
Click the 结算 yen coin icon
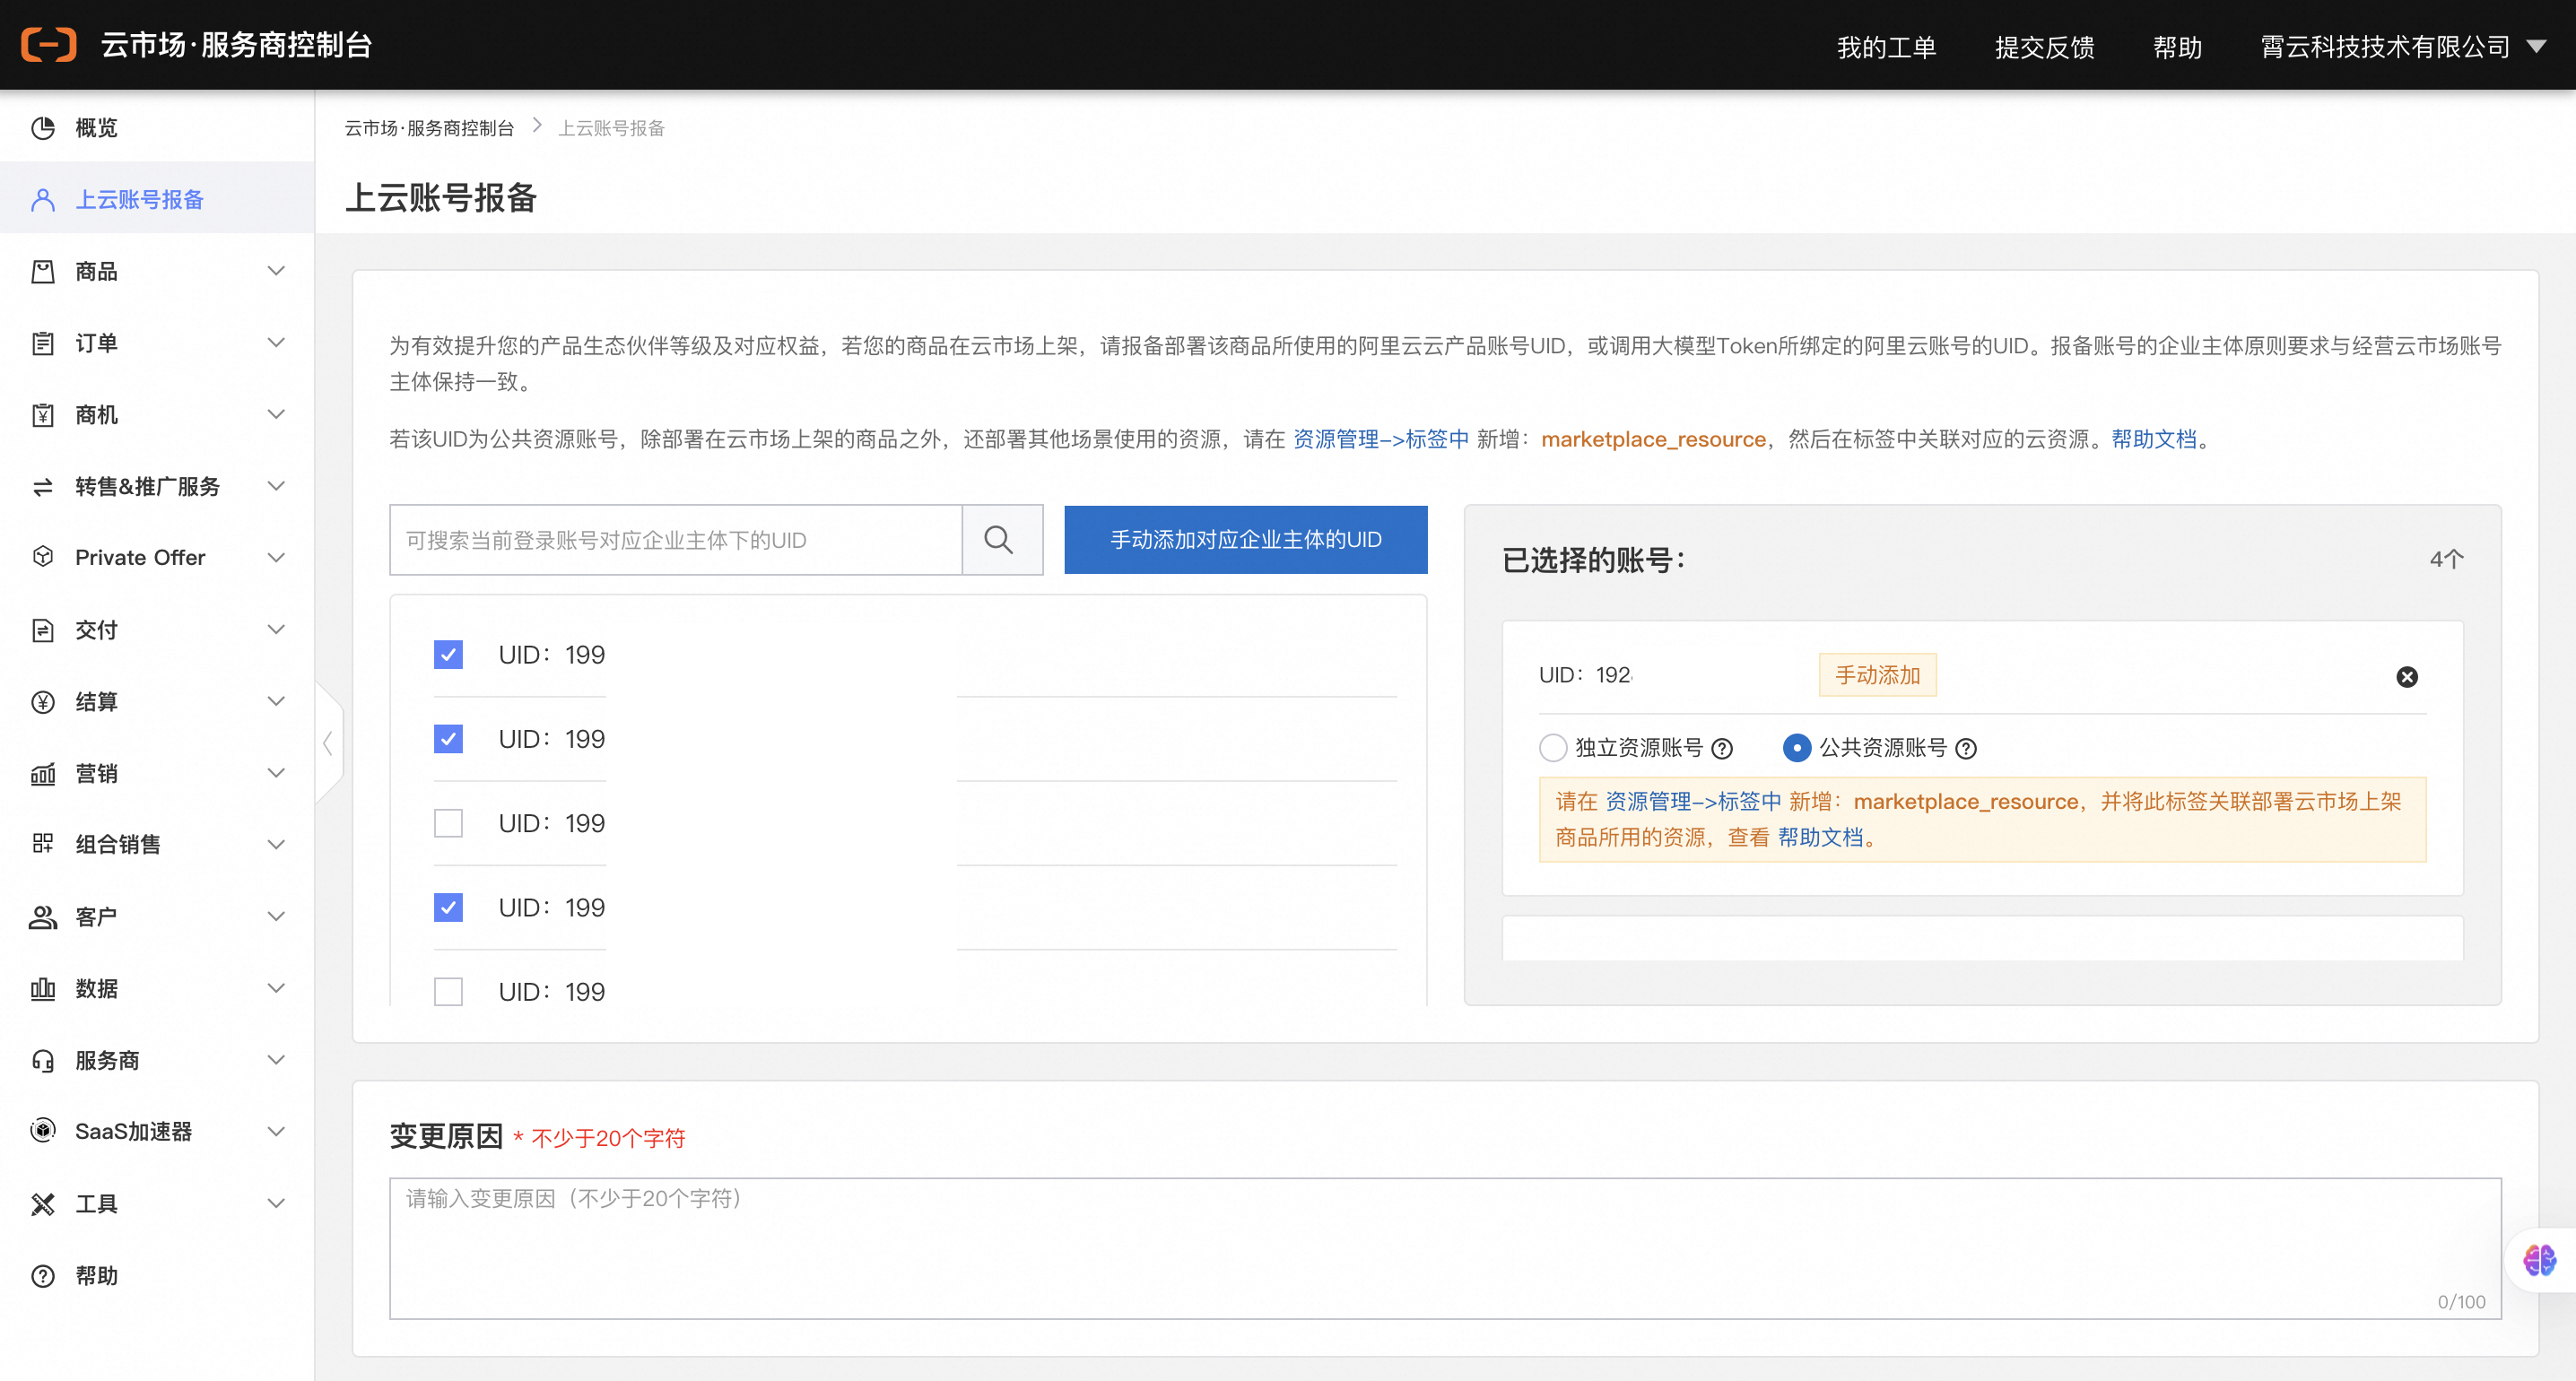coord(43,702)
